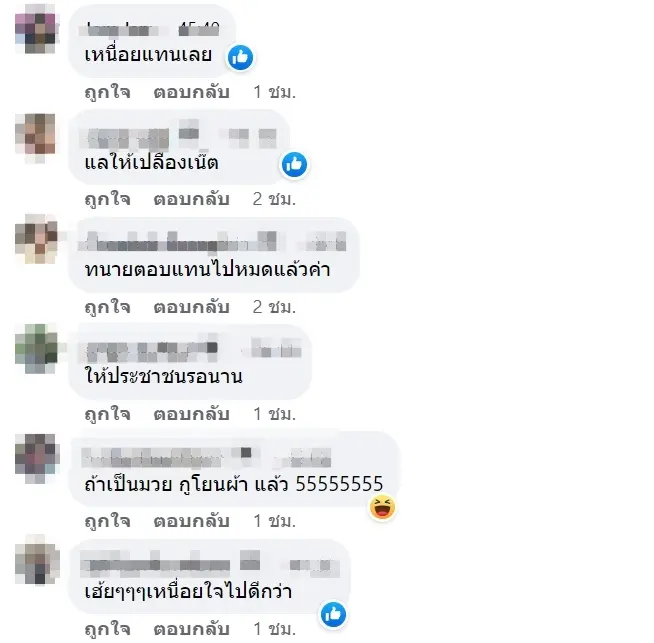Click the like reaction icon on 'เหนื่อยแทนเลย' comment
This screenshot has height=643, width=654.
(240, 57)
